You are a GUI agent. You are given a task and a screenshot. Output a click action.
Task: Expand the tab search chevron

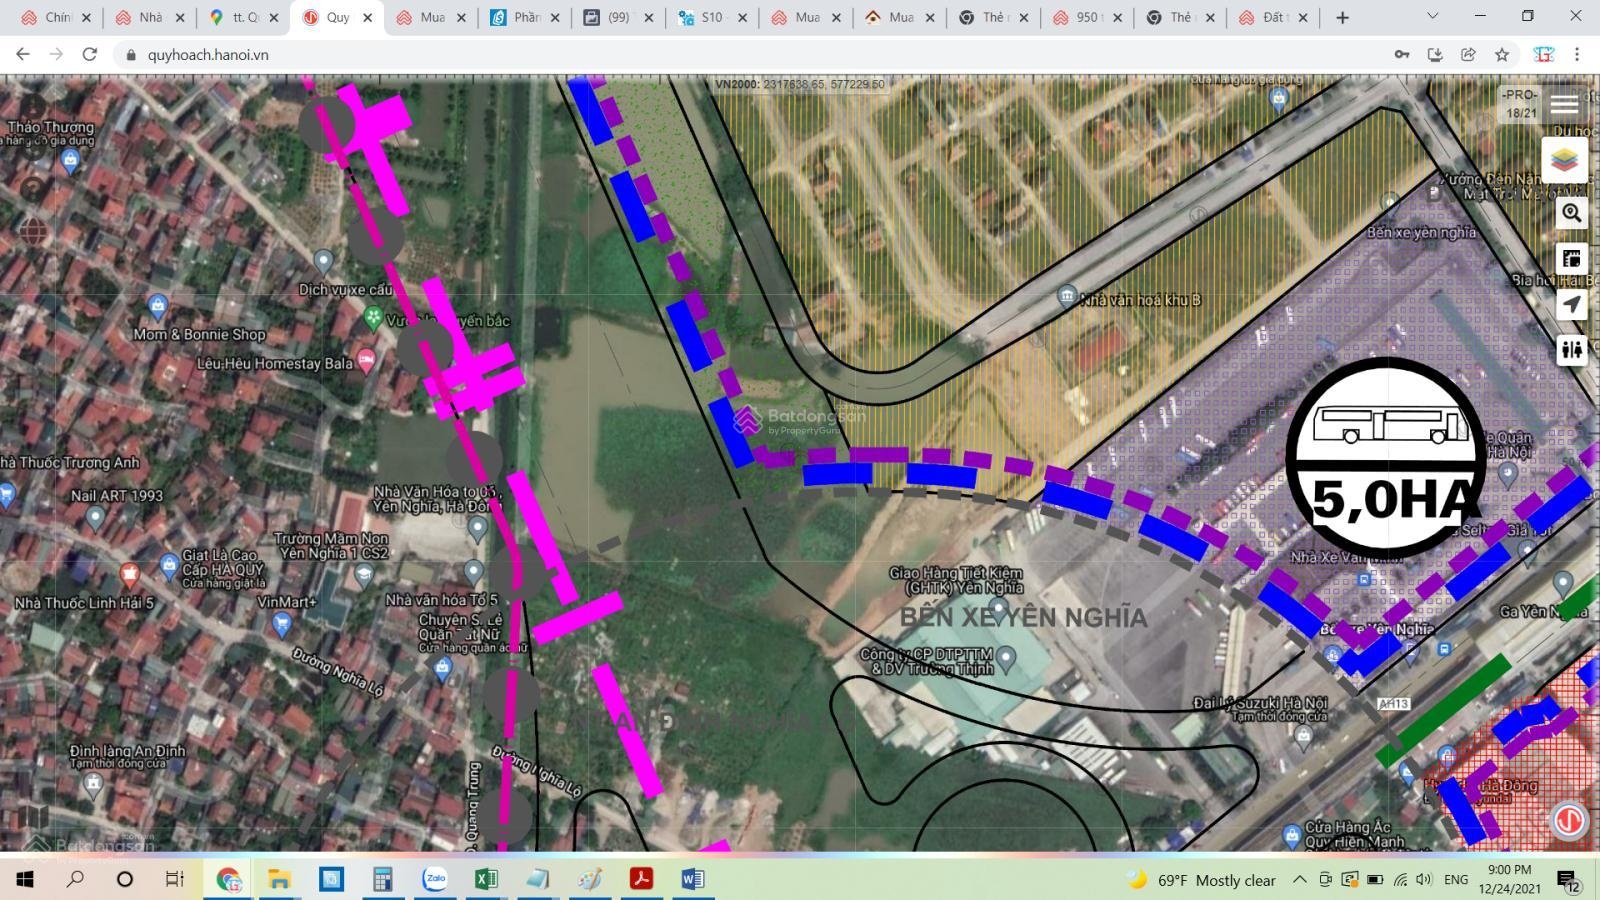[1432, 17]
